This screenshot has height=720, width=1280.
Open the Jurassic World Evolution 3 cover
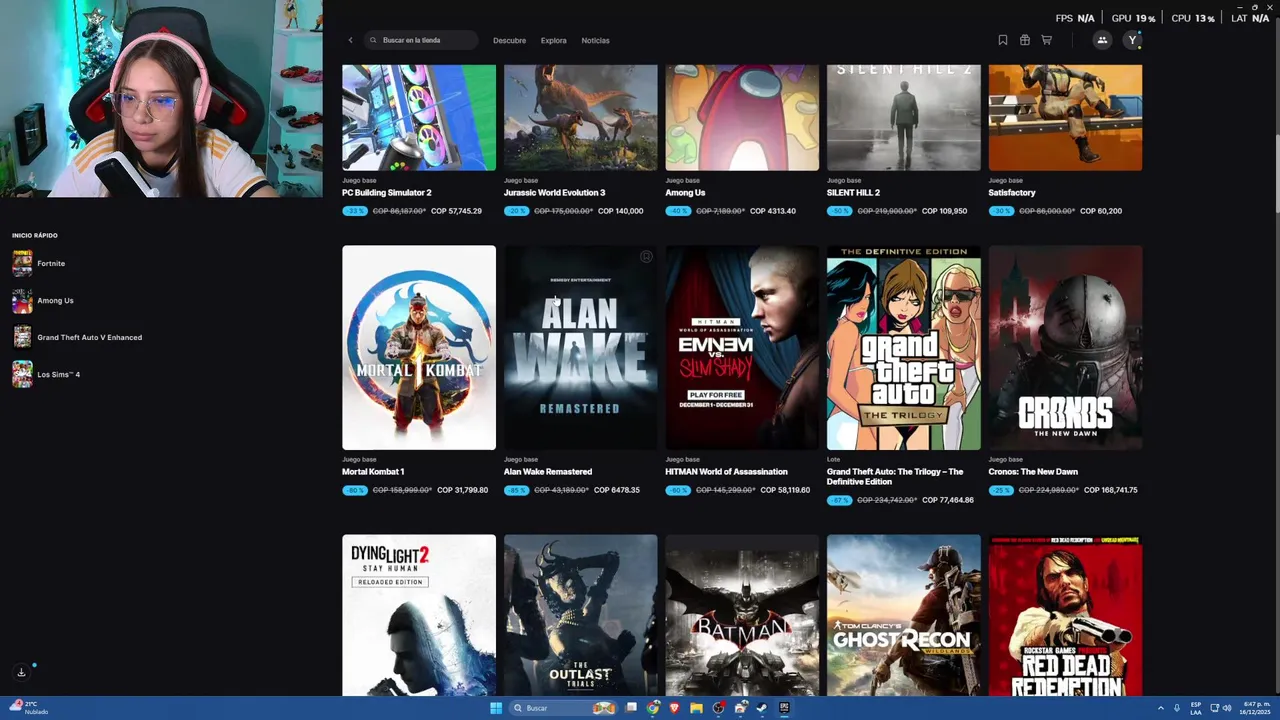coord(580,118)
